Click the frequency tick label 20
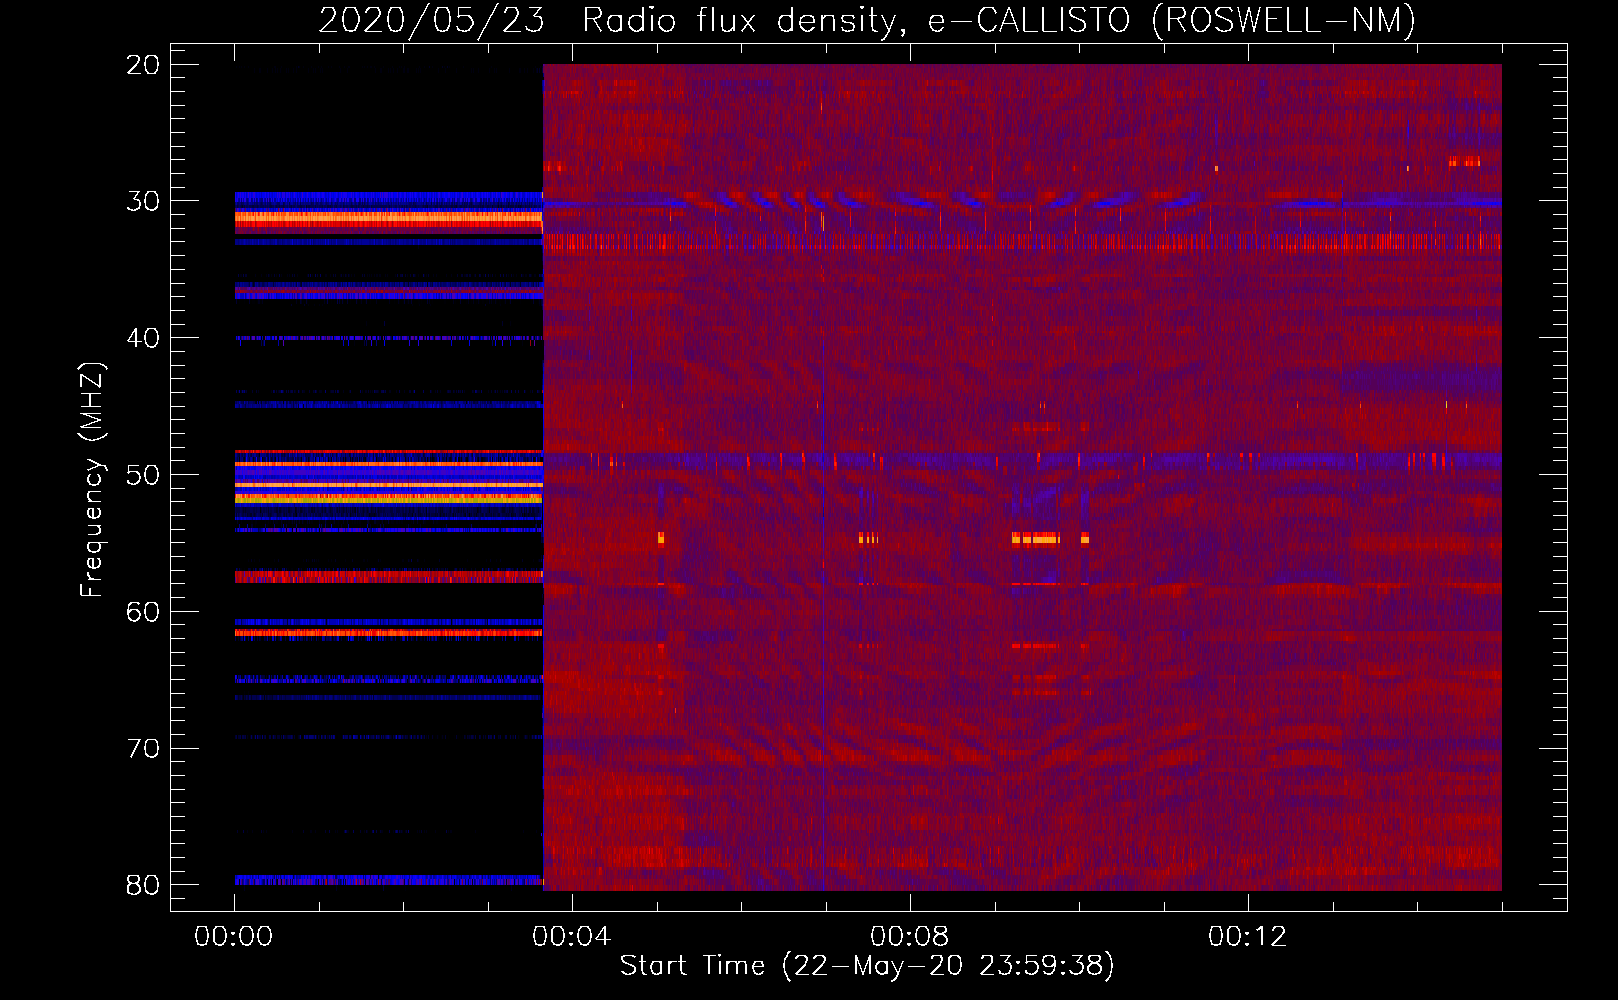The height and width of the screenshot is (1000, 1618). 143,65
